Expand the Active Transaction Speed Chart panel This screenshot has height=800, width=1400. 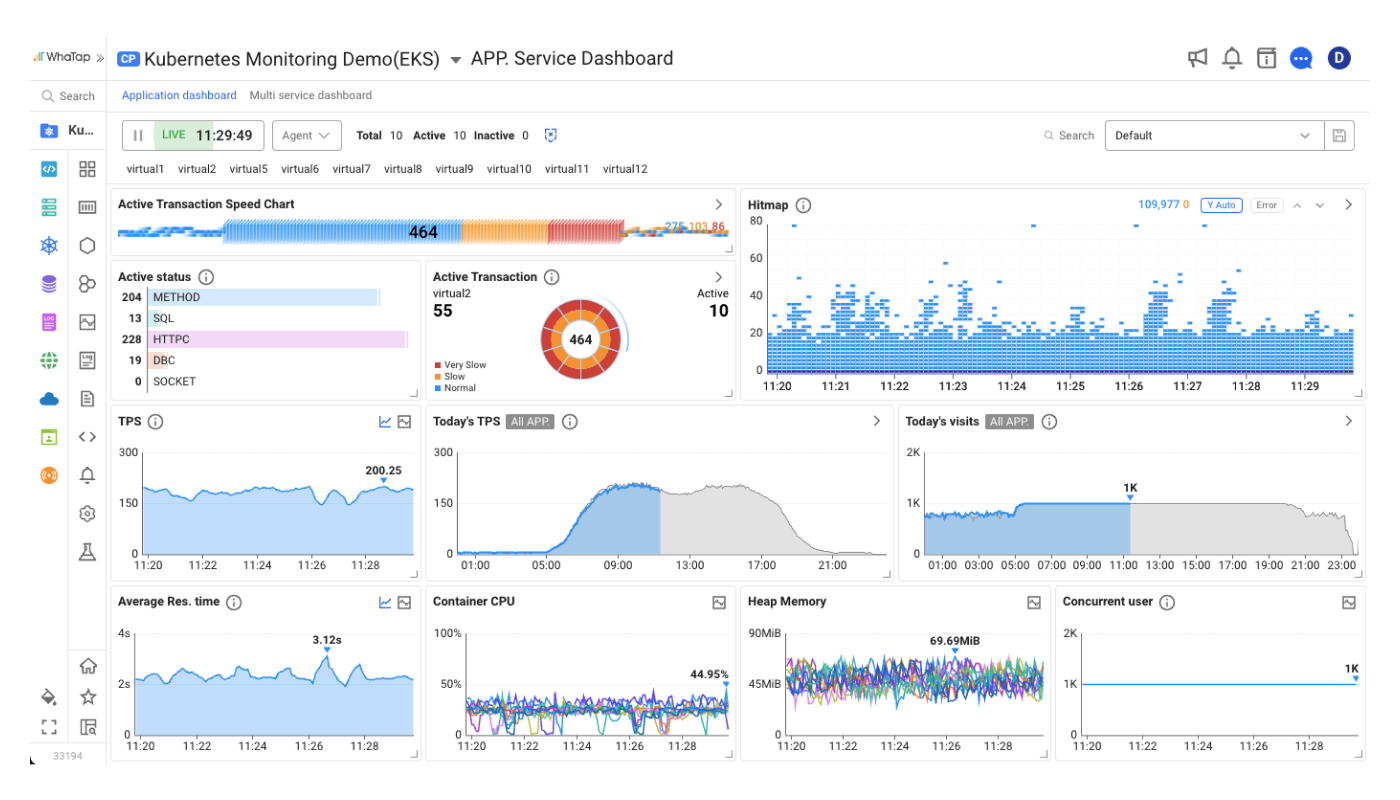[718, 203]
